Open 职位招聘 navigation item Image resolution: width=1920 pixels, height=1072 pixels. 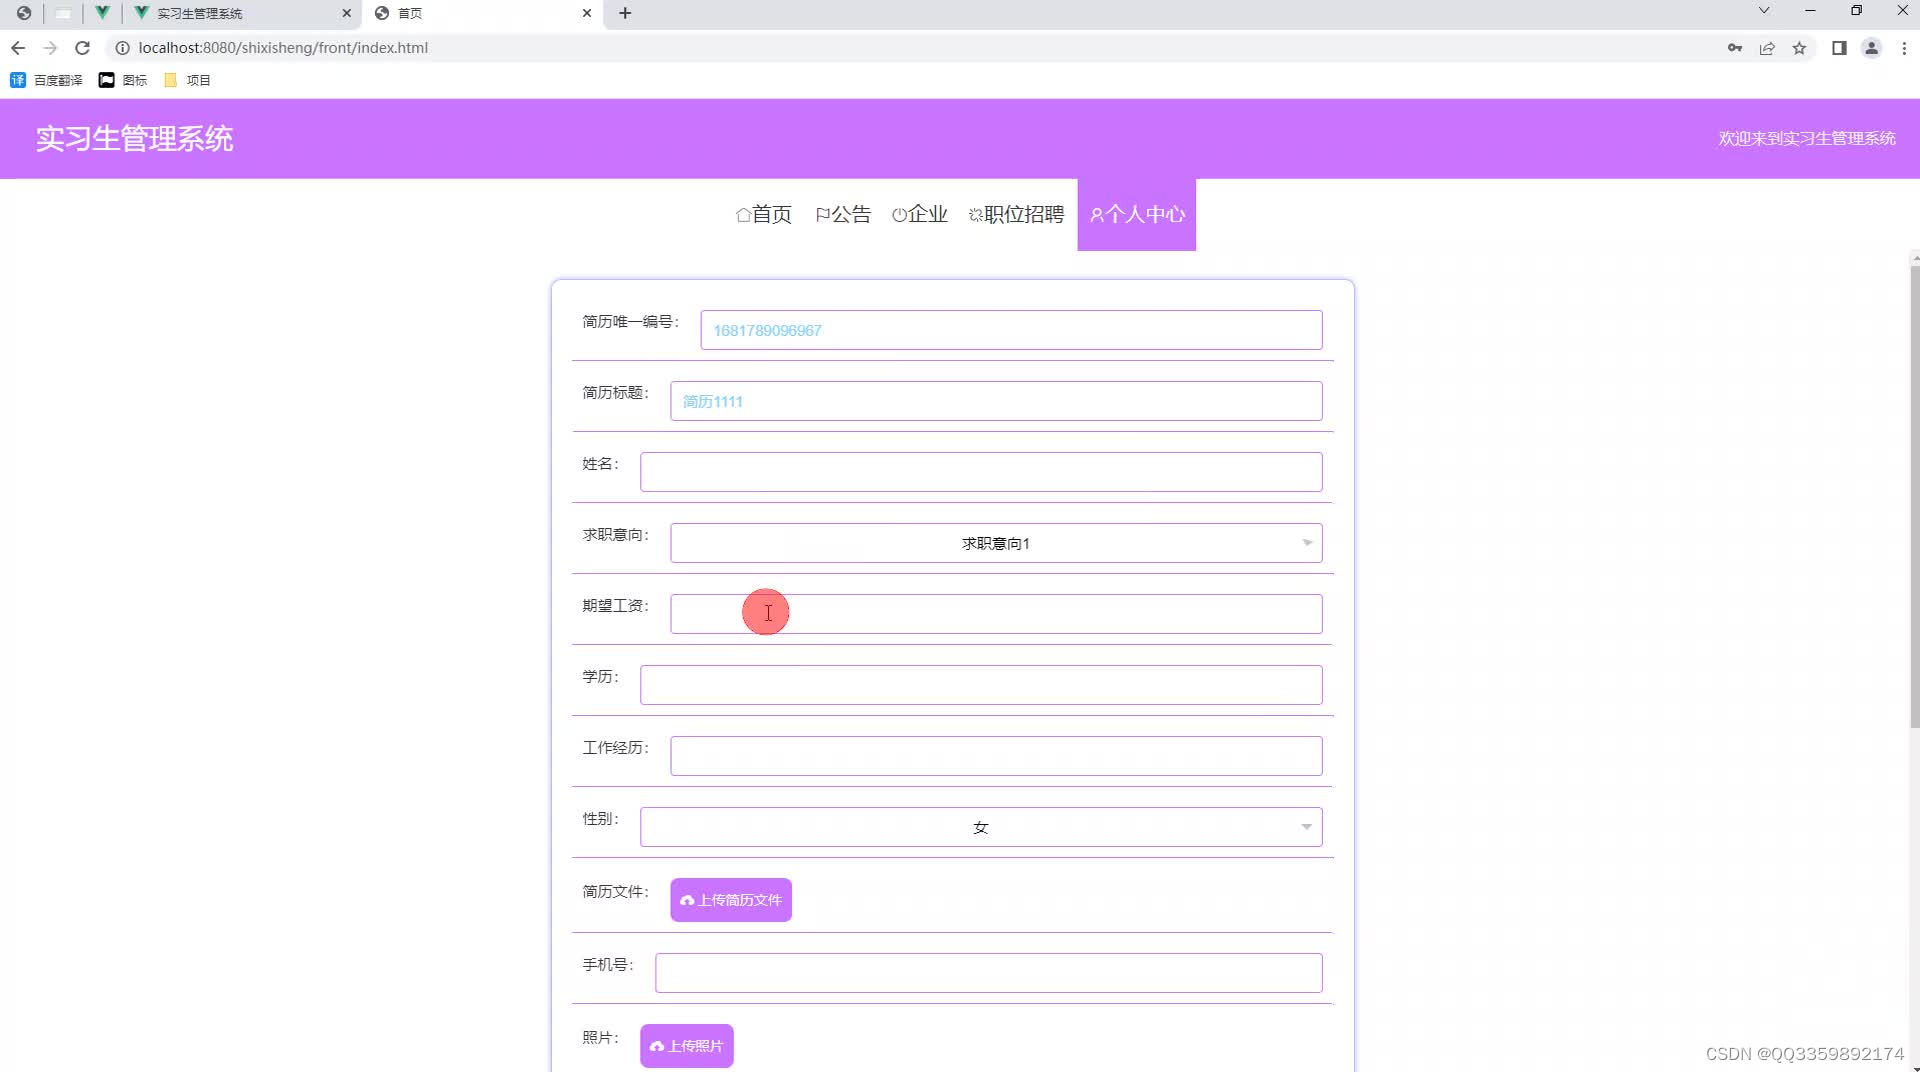pyautogui.click(x=1016, y=214)
